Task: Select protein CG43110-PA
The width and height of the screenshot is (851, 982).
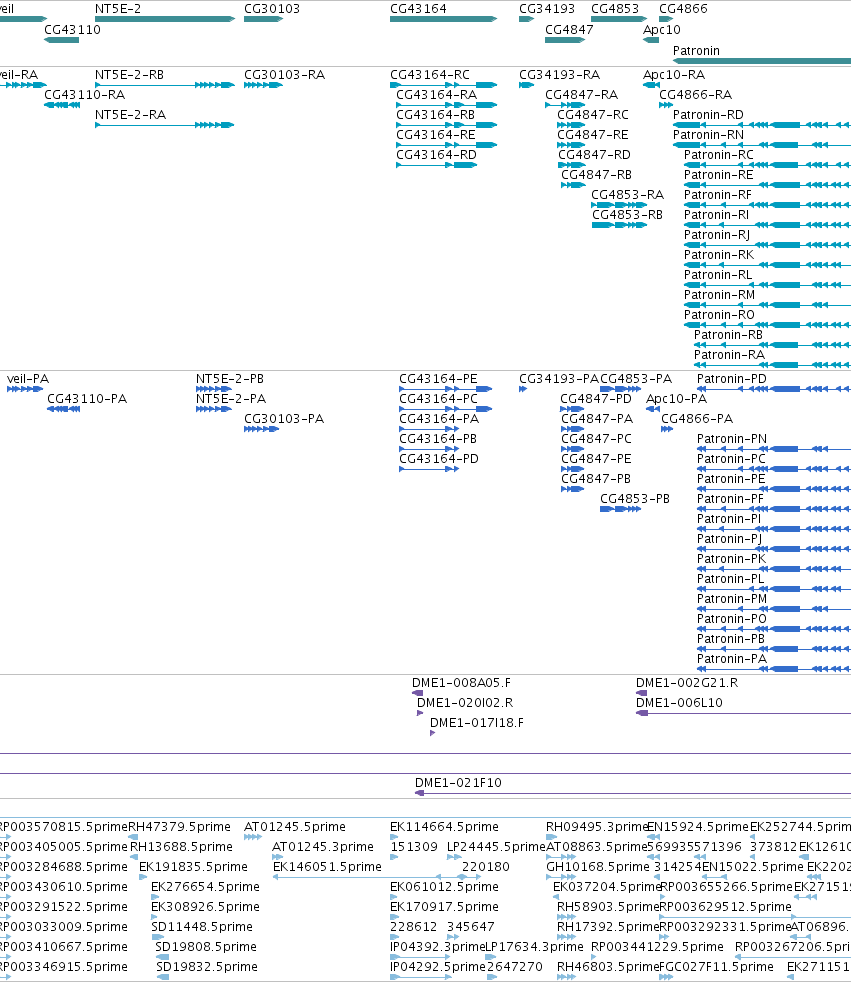Action: point(63,410)
